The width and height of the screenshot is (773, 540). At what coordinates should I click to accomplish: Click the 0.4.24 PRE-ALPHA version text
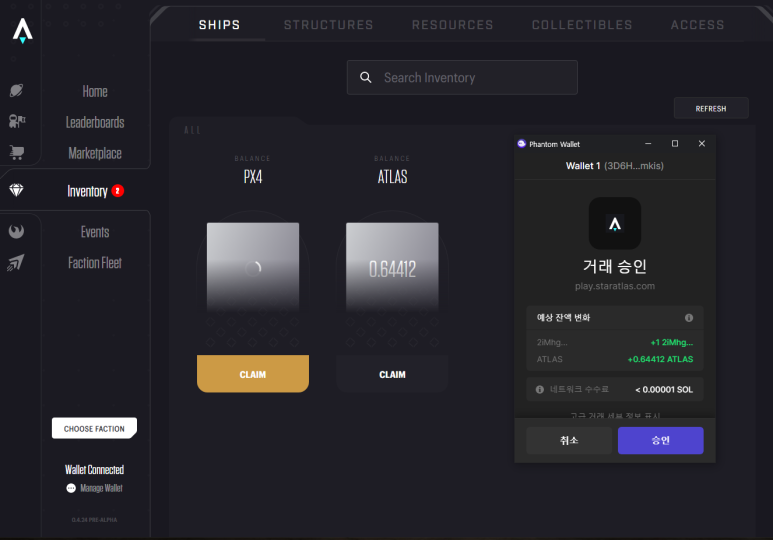tap(94, 520)
